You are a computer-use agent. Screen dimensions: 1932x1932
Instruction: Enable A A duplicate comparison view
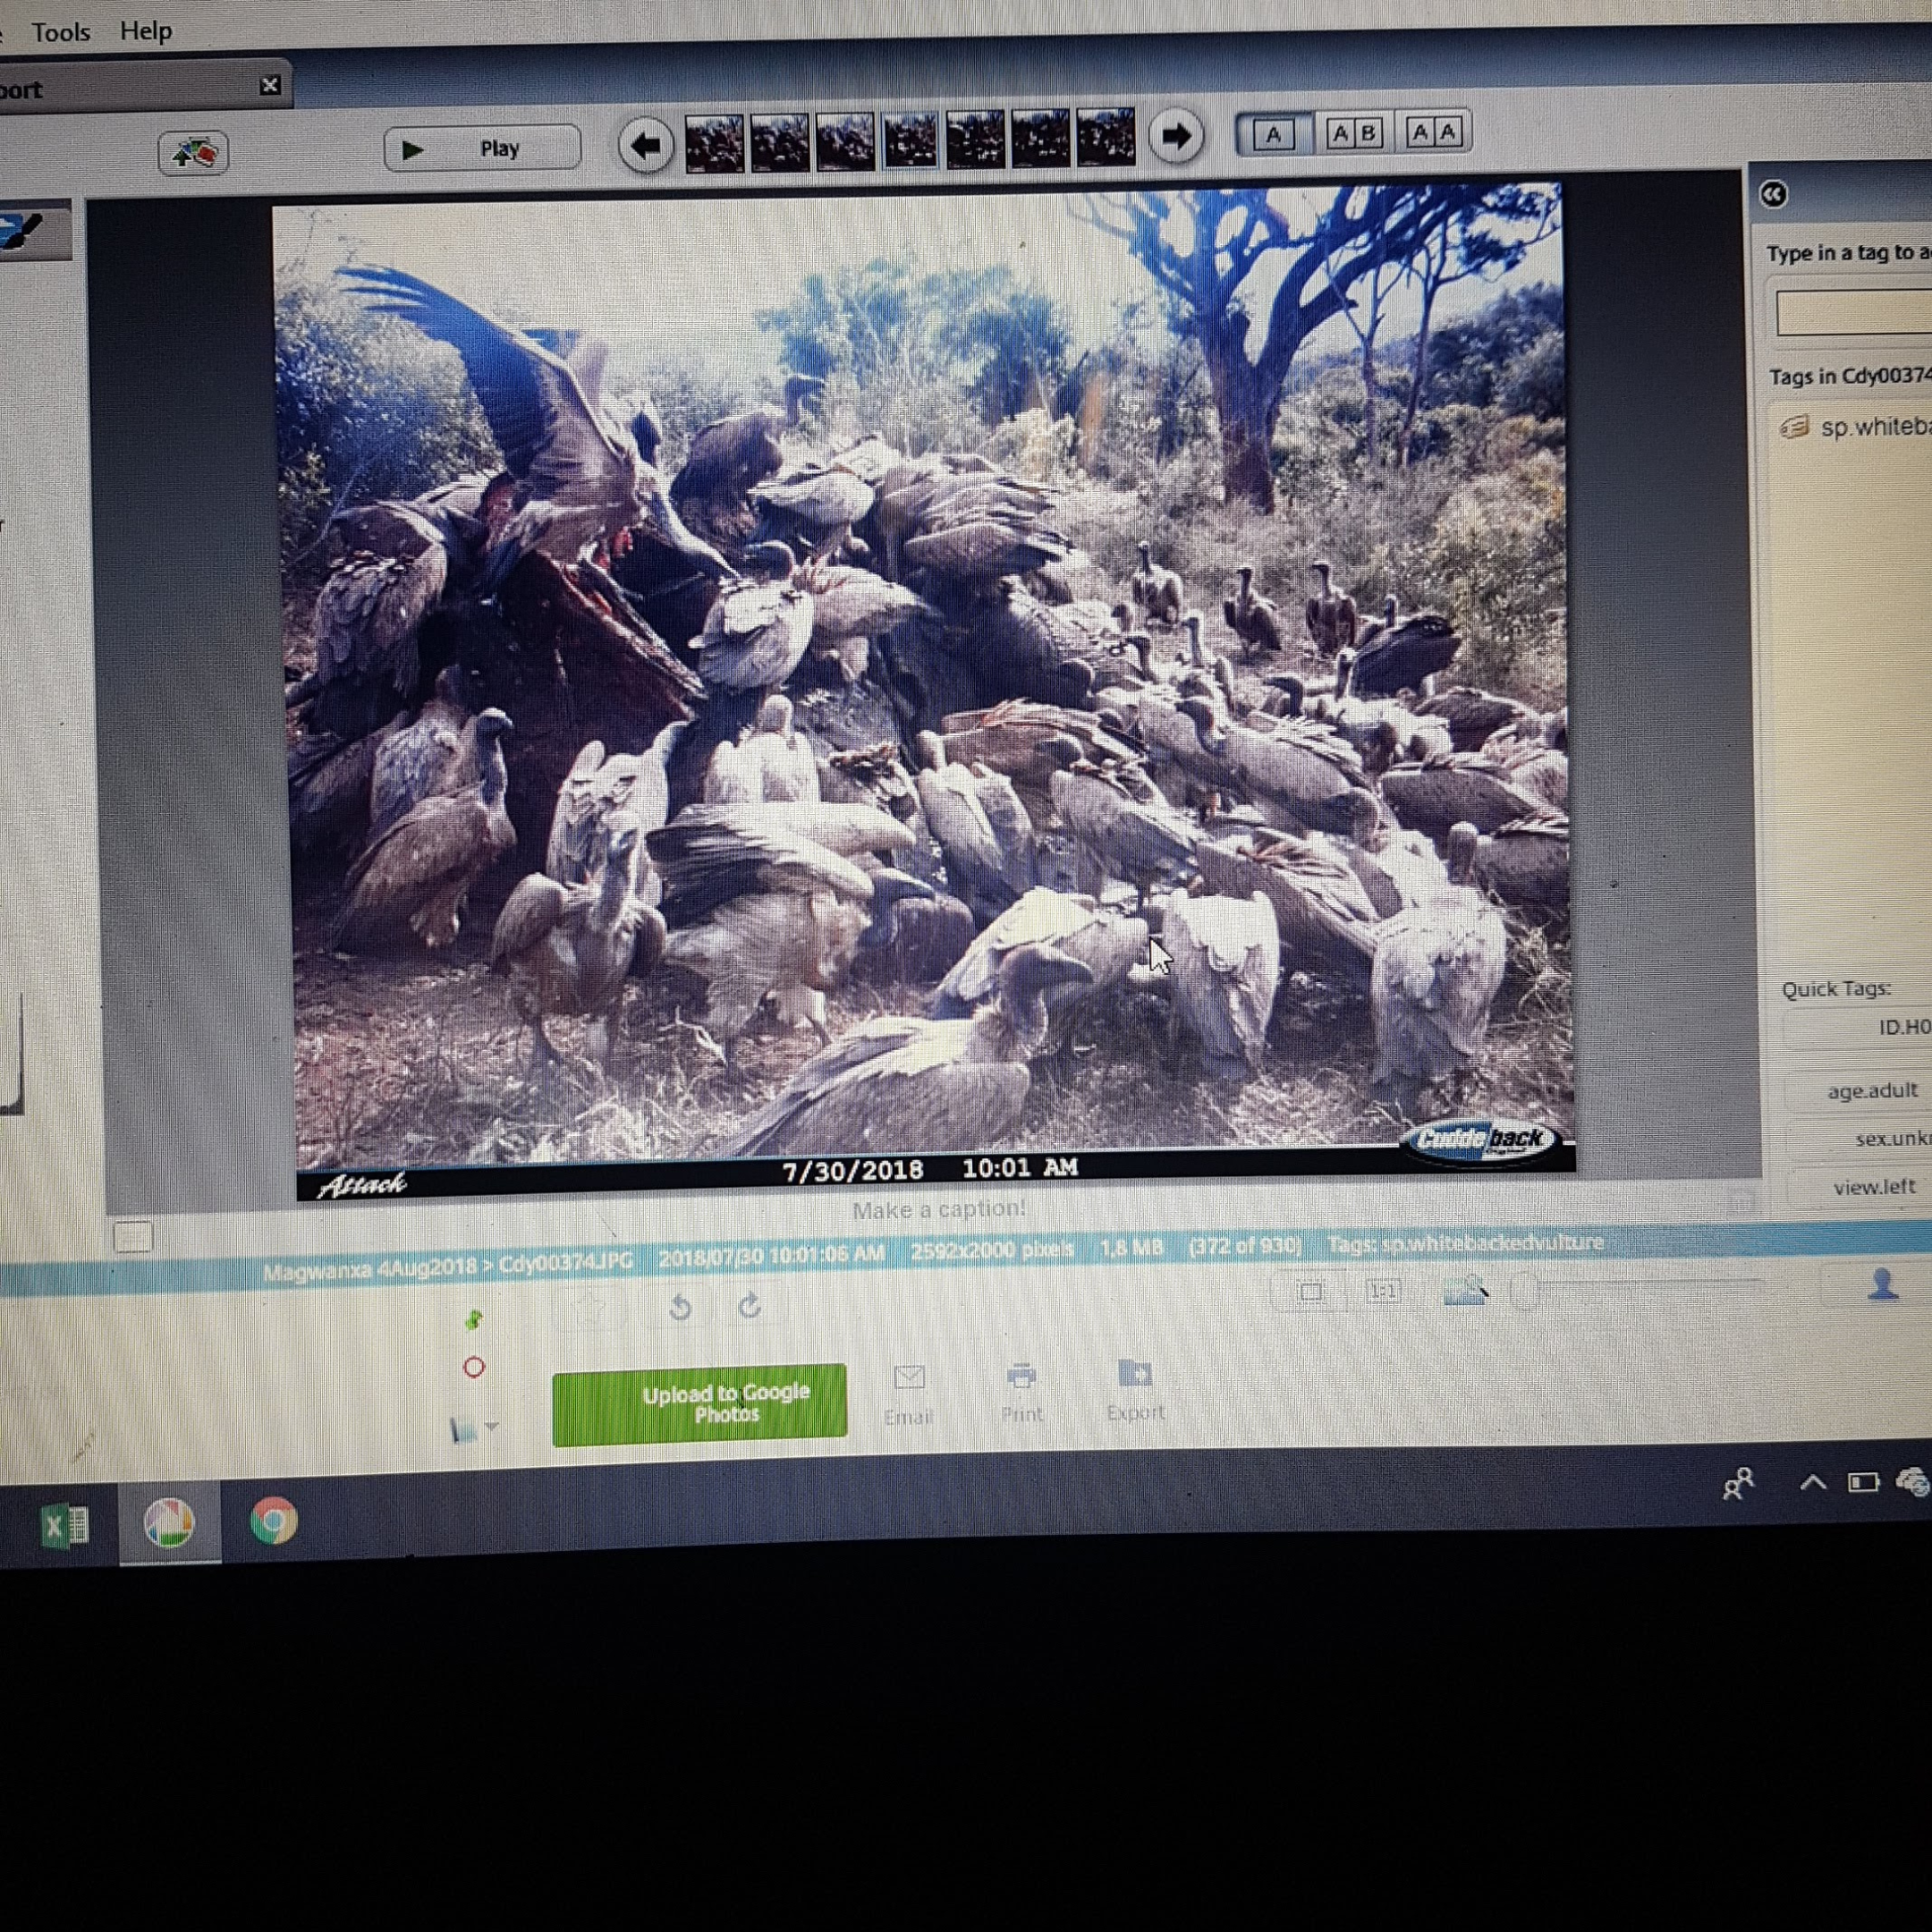point(1433,132)
